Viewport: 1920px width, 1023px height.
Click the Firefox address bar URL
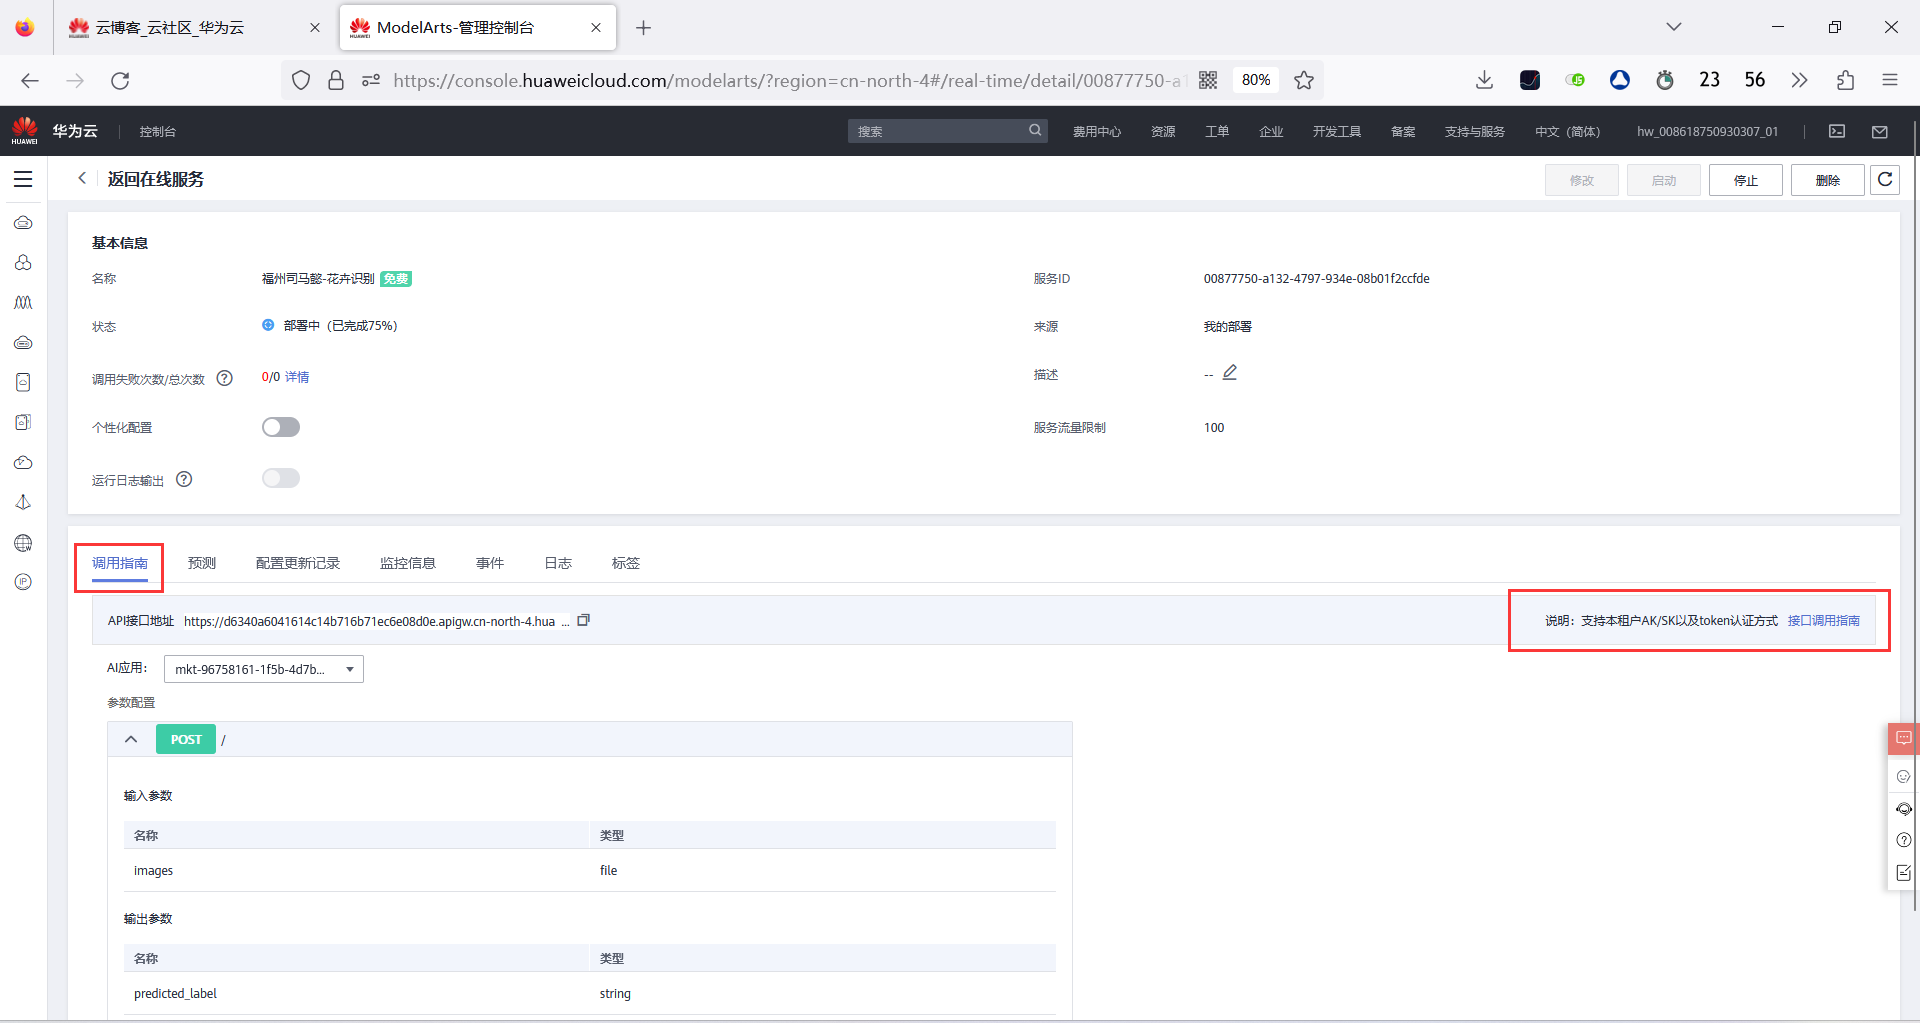pyautogui.click(x=788, y=80)
